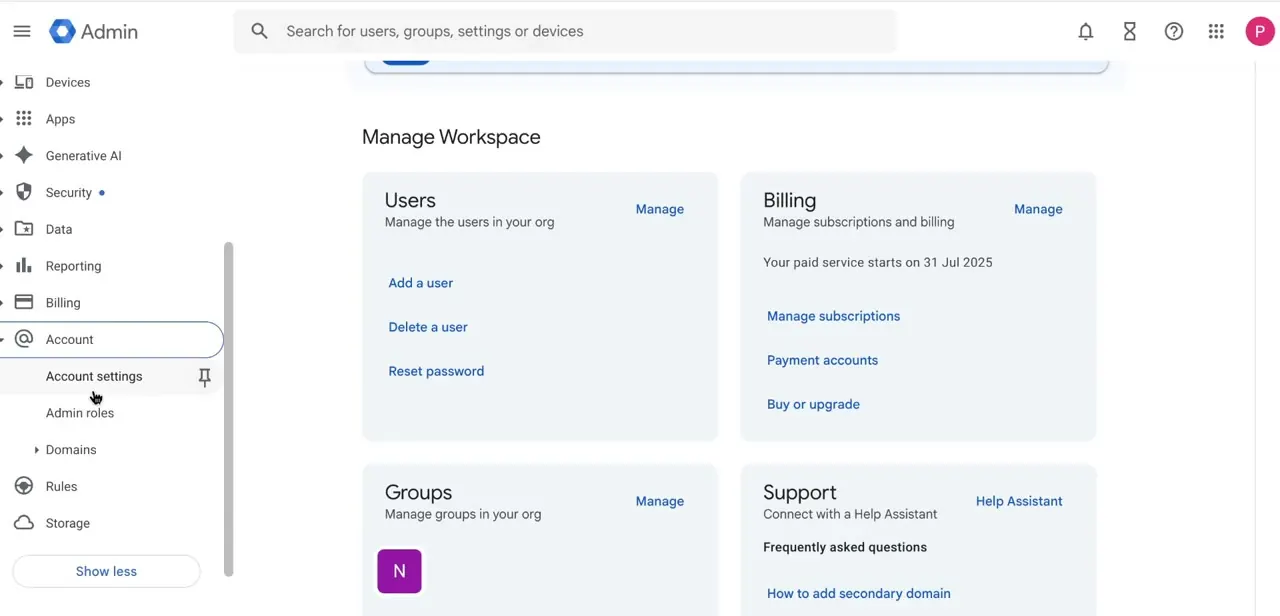Click the Generative AI sparkle icon
This screenshot has height=616, width=1280.
point(24,156)
